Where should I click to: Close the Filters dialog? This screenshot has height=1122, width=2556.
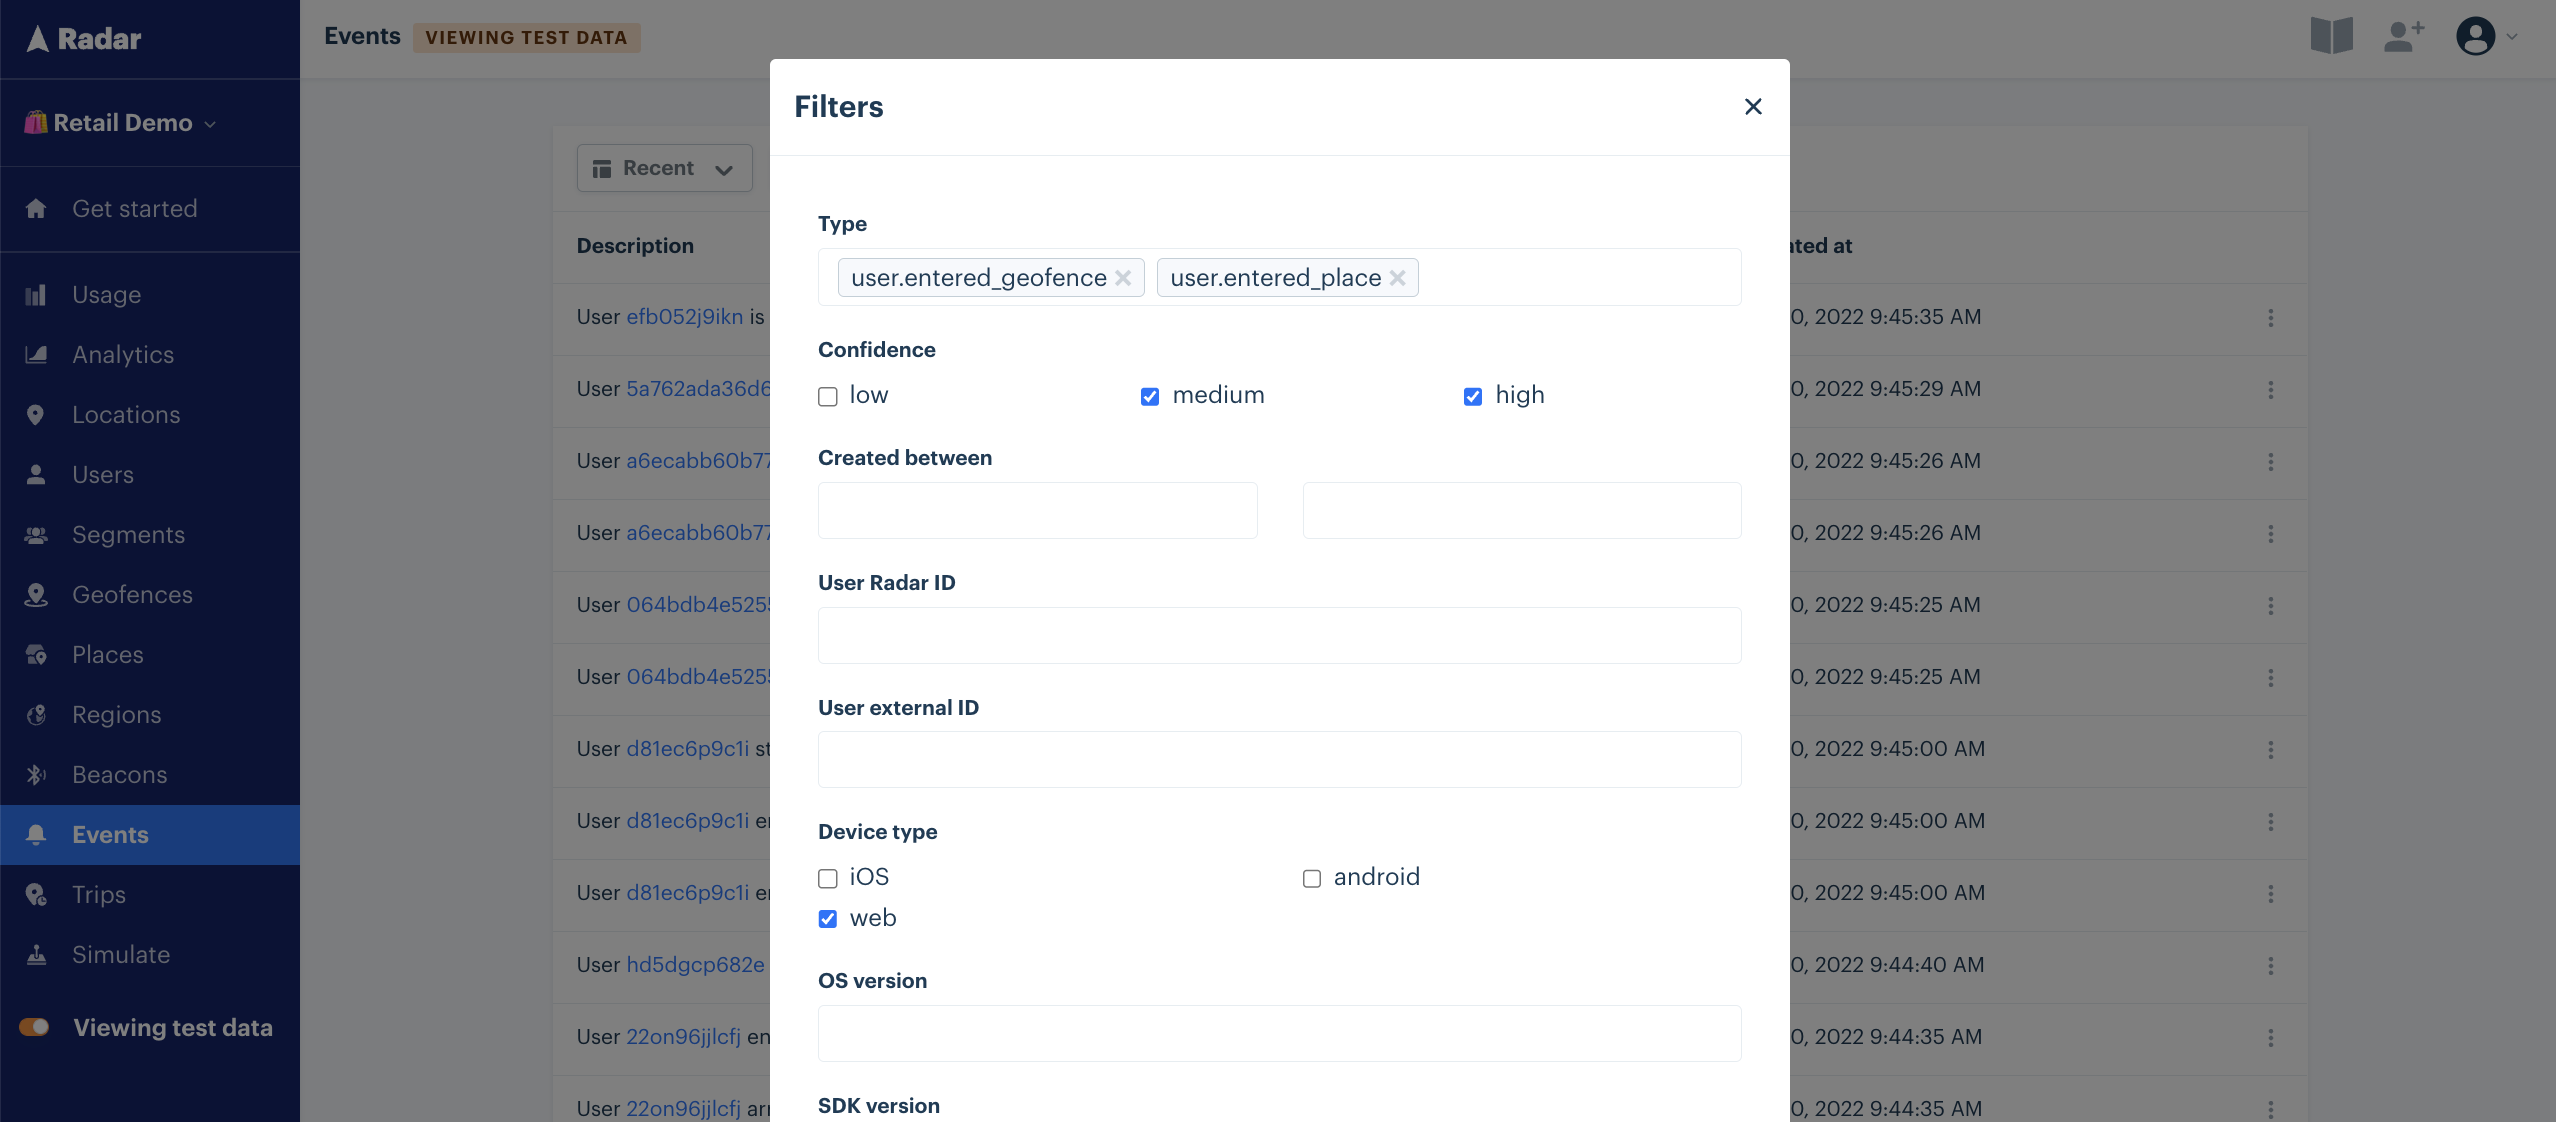click(1752, 107)
